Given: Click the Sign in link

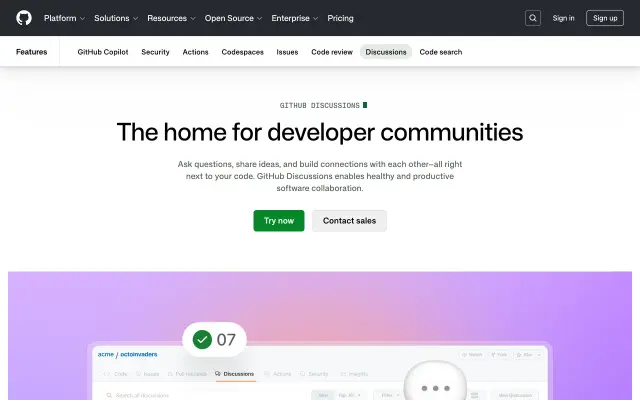Looking at the screenshot, I should 563,18.
